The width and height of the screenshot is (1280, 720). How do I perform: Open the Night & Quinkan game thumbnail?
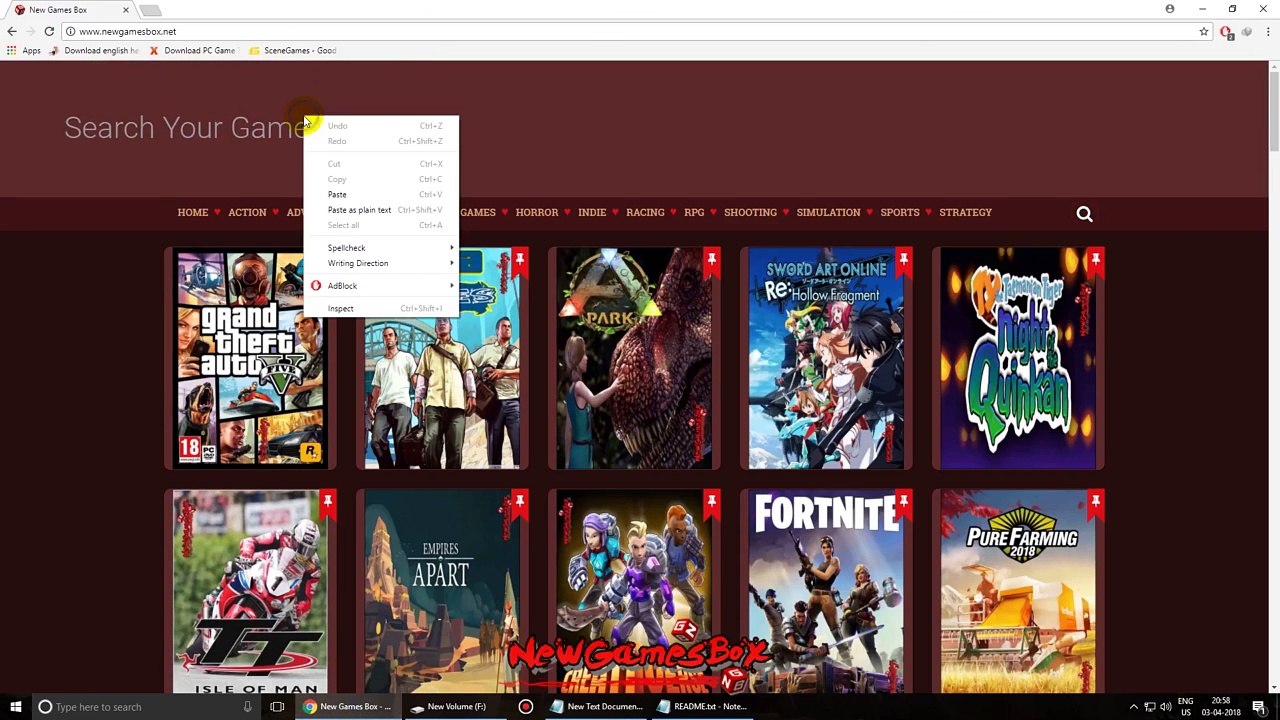(x=1017, y=358)
